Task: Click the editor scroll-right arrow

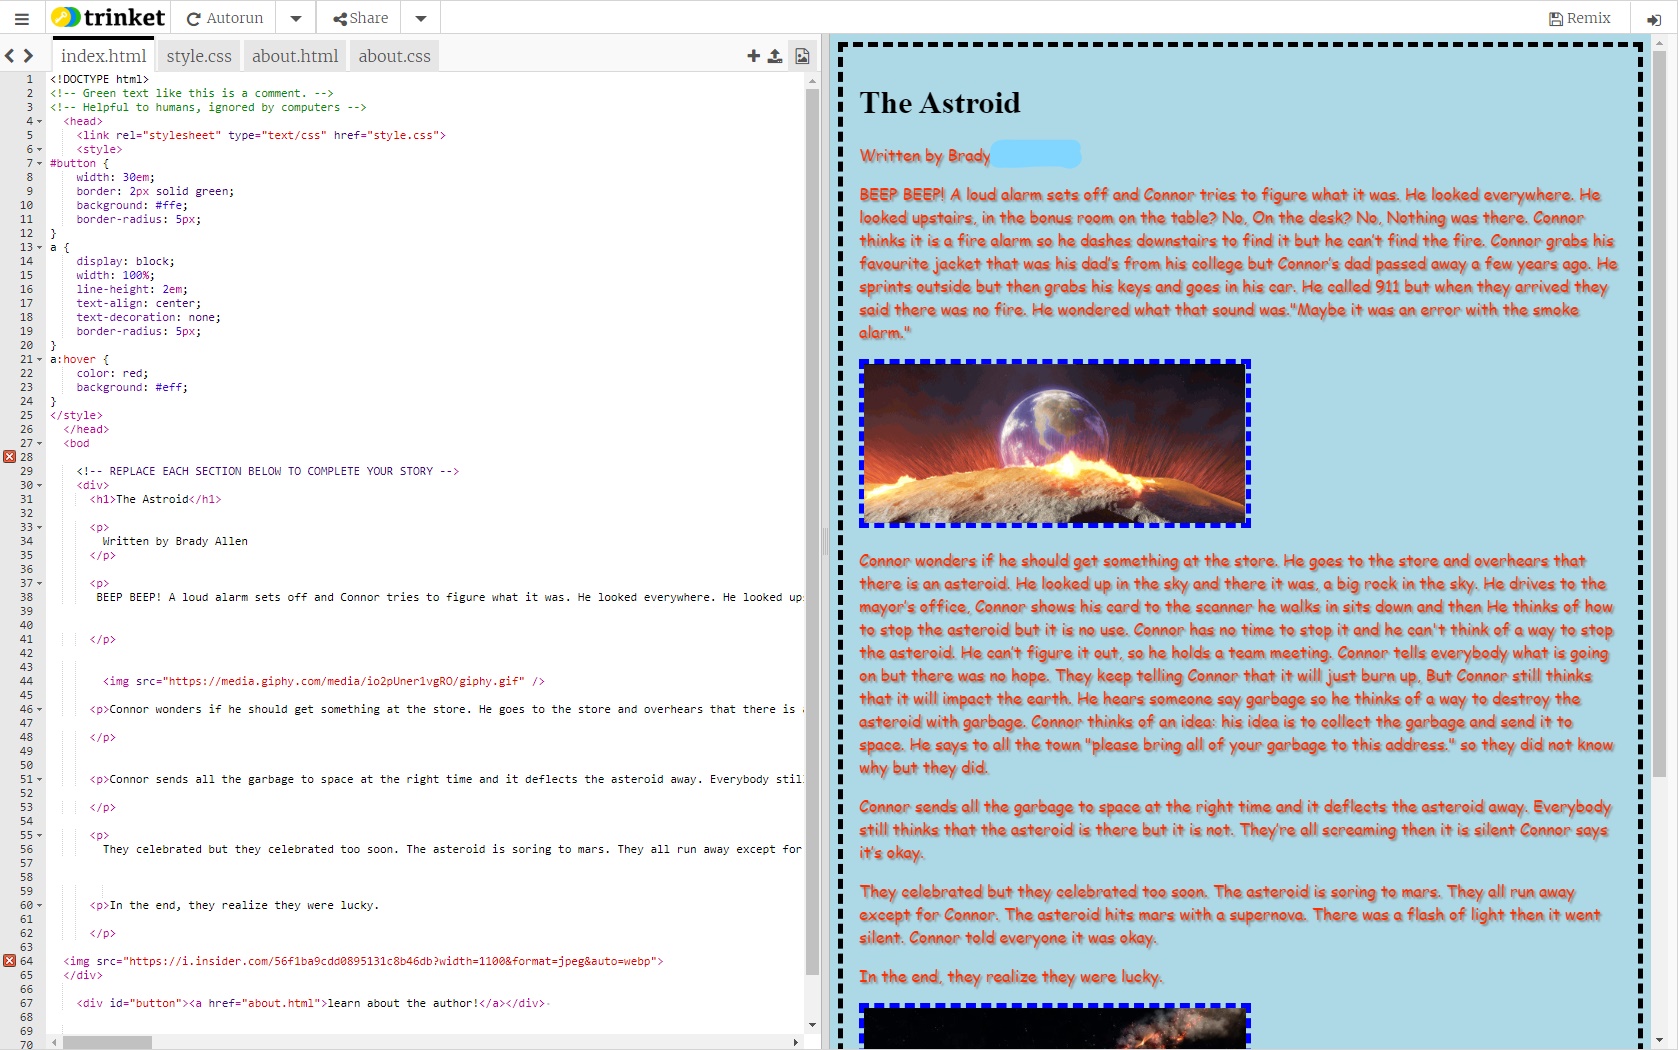Action: [x=796, y=1043]
